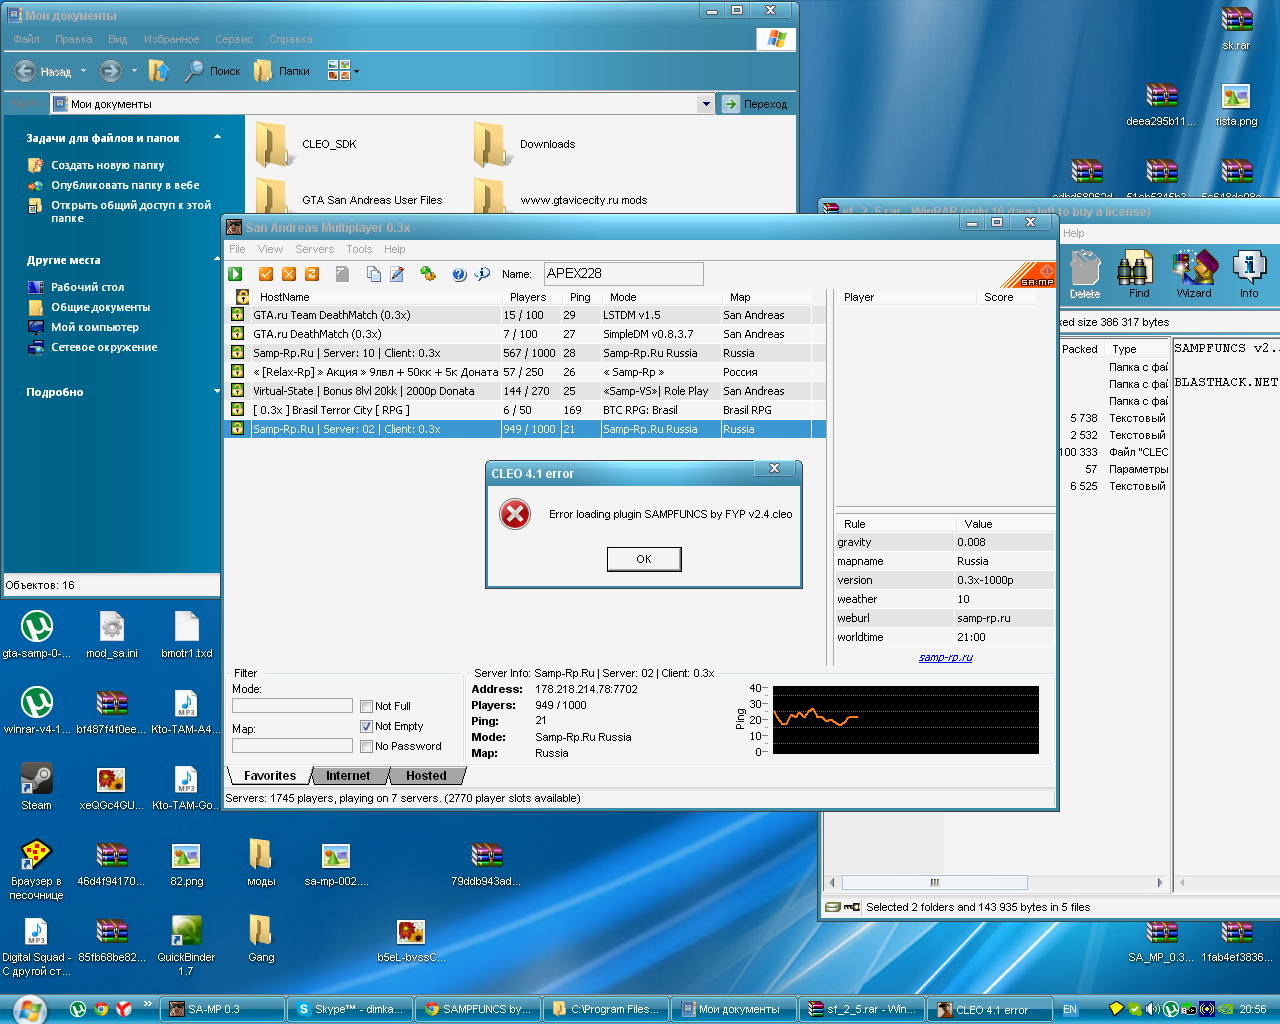This screenshot has width=1280, height=1024.
Task: Enable the Not Full checkbox
Action: point(367,706)
